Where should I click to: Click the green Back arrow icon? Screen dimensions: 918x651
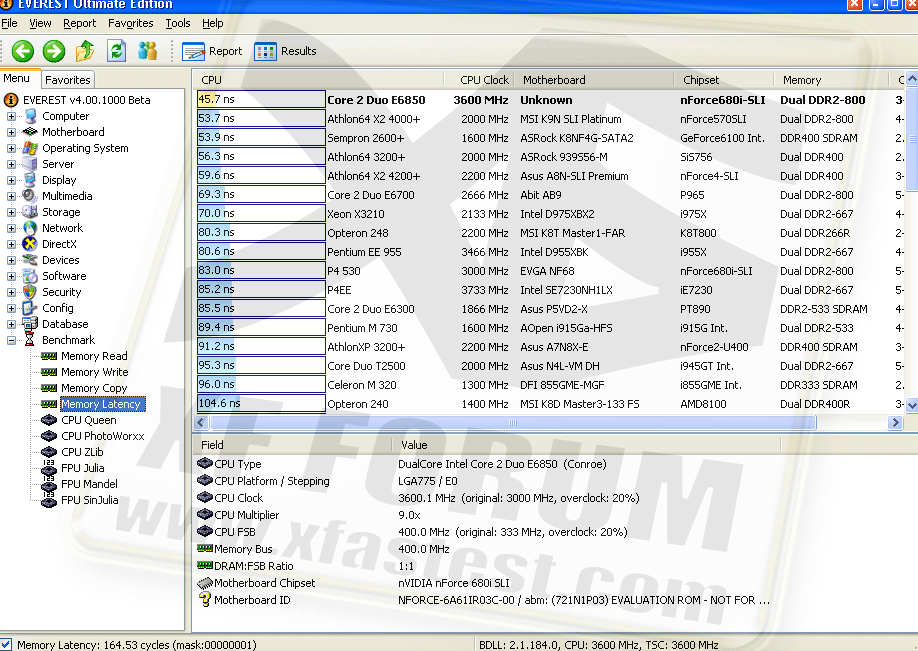click(23, 52)
